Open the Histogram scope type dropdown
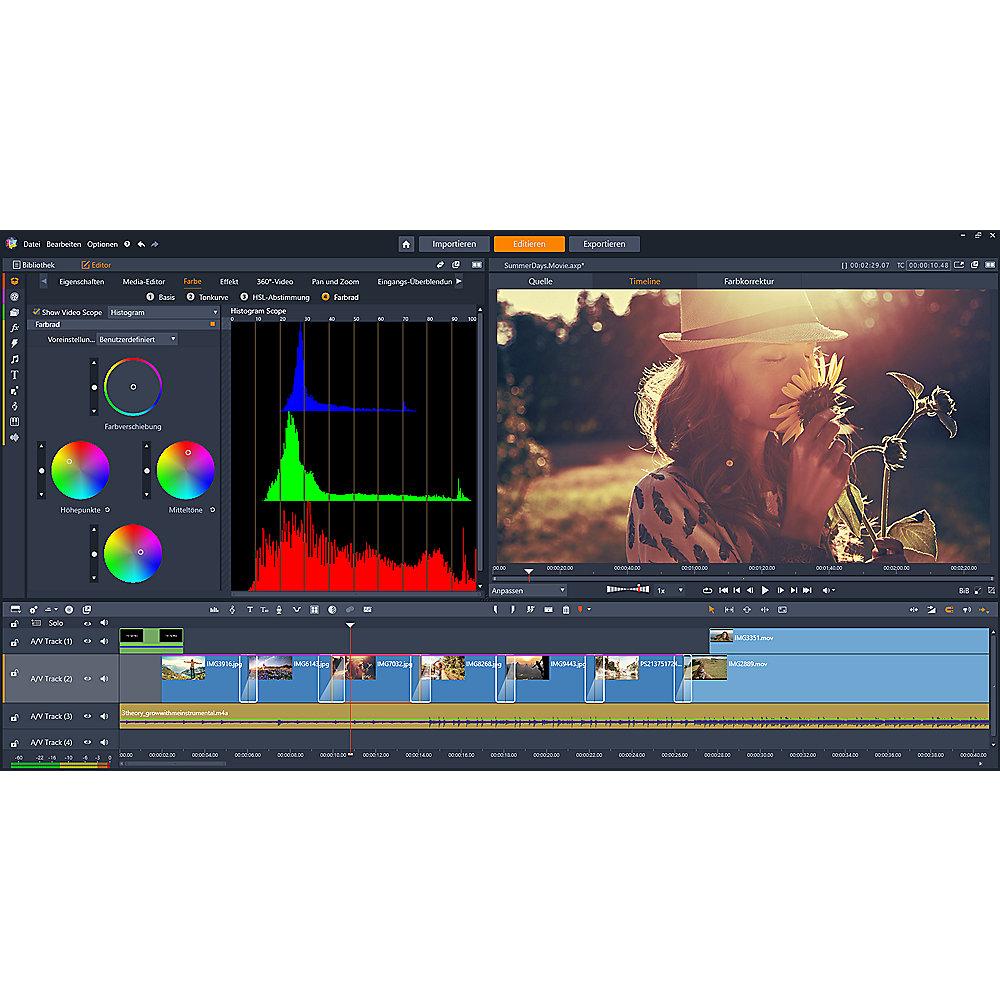This screenshot has height=1000, width=1000. 163,312
